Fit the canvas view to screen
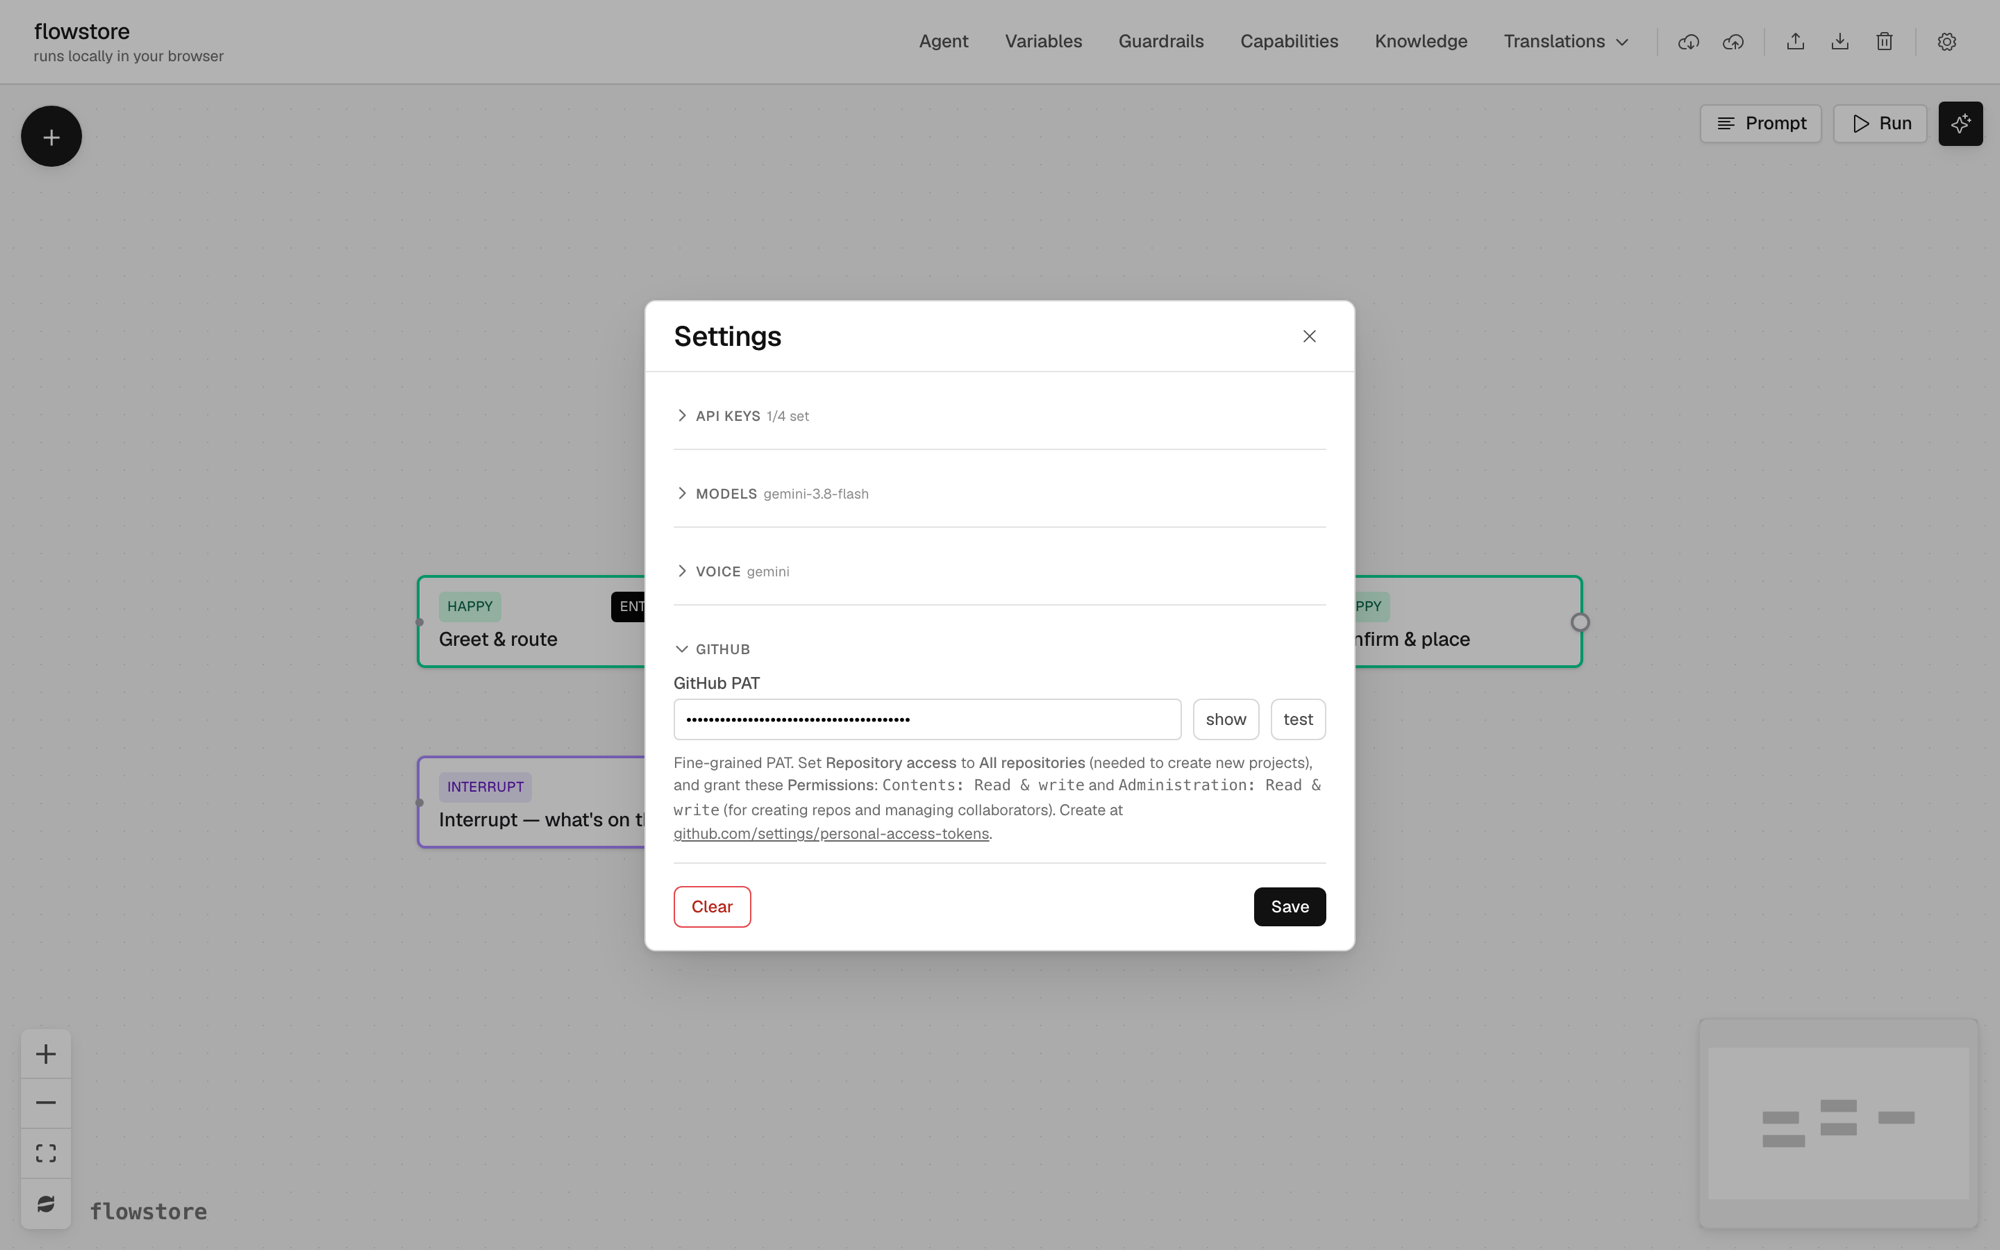Viewport: 2000px width, 1250px height. tap(46, 1153)
